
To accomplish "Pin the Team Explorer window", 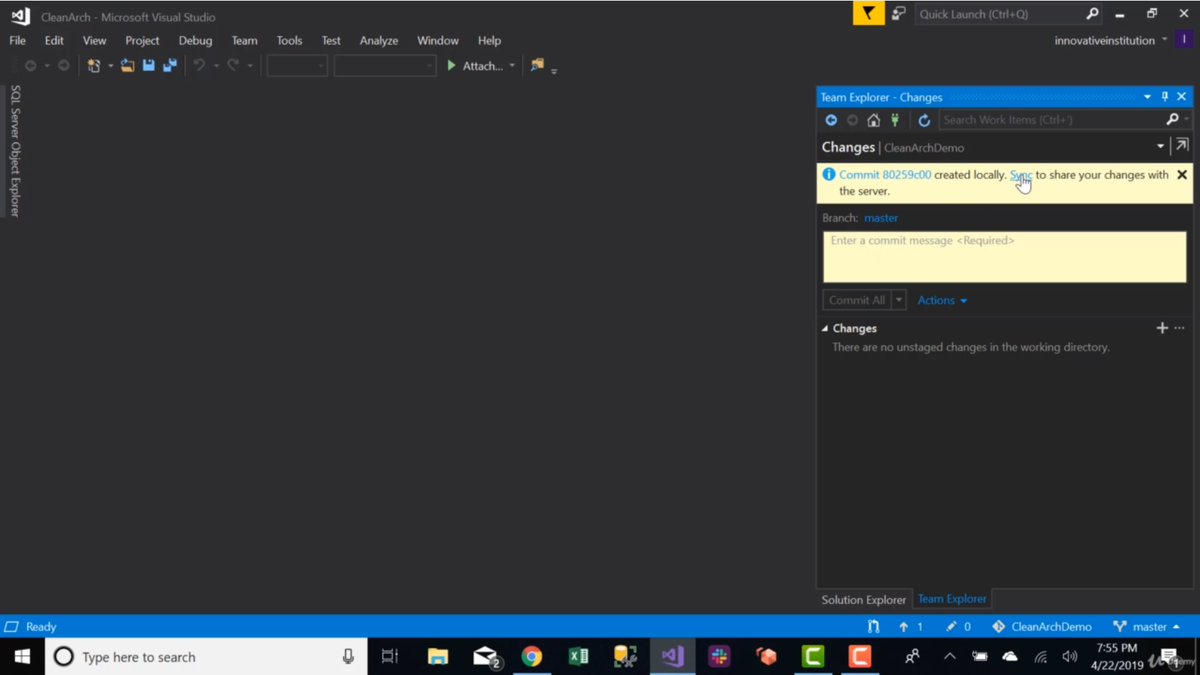I will [x=1164, y=97].
